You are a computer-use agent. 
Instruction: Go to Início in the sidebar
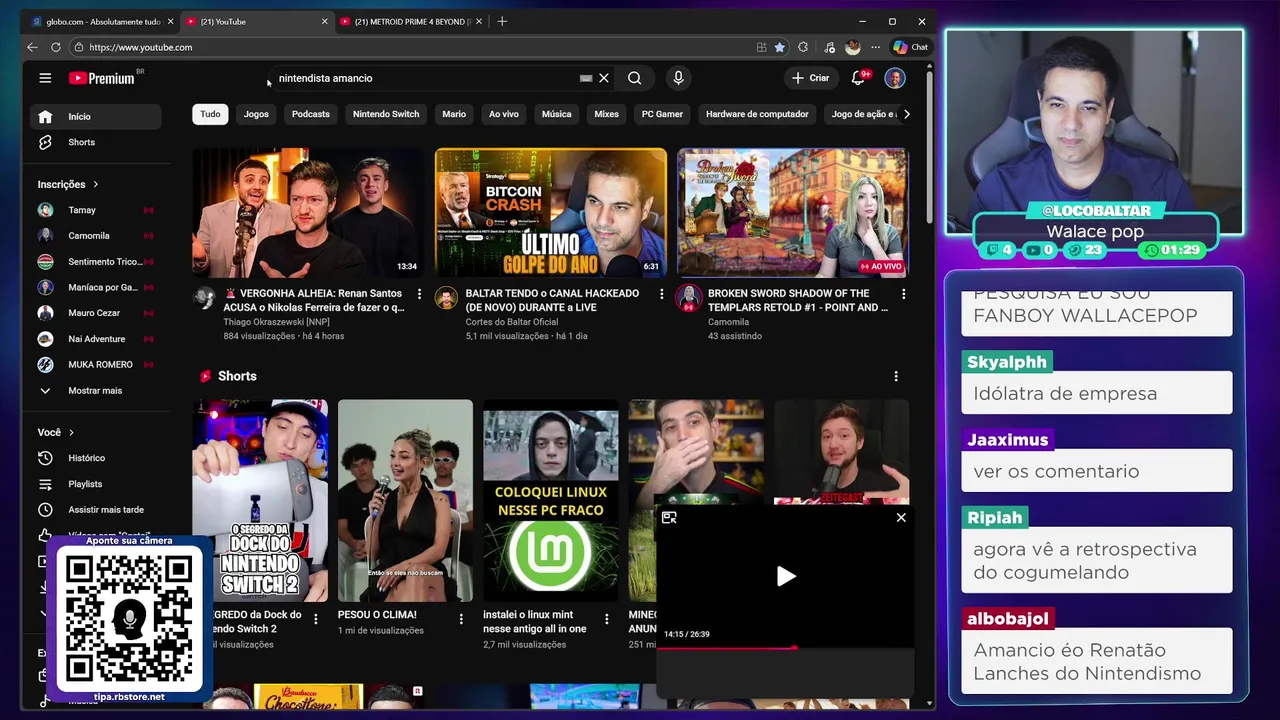coord(96,117)
